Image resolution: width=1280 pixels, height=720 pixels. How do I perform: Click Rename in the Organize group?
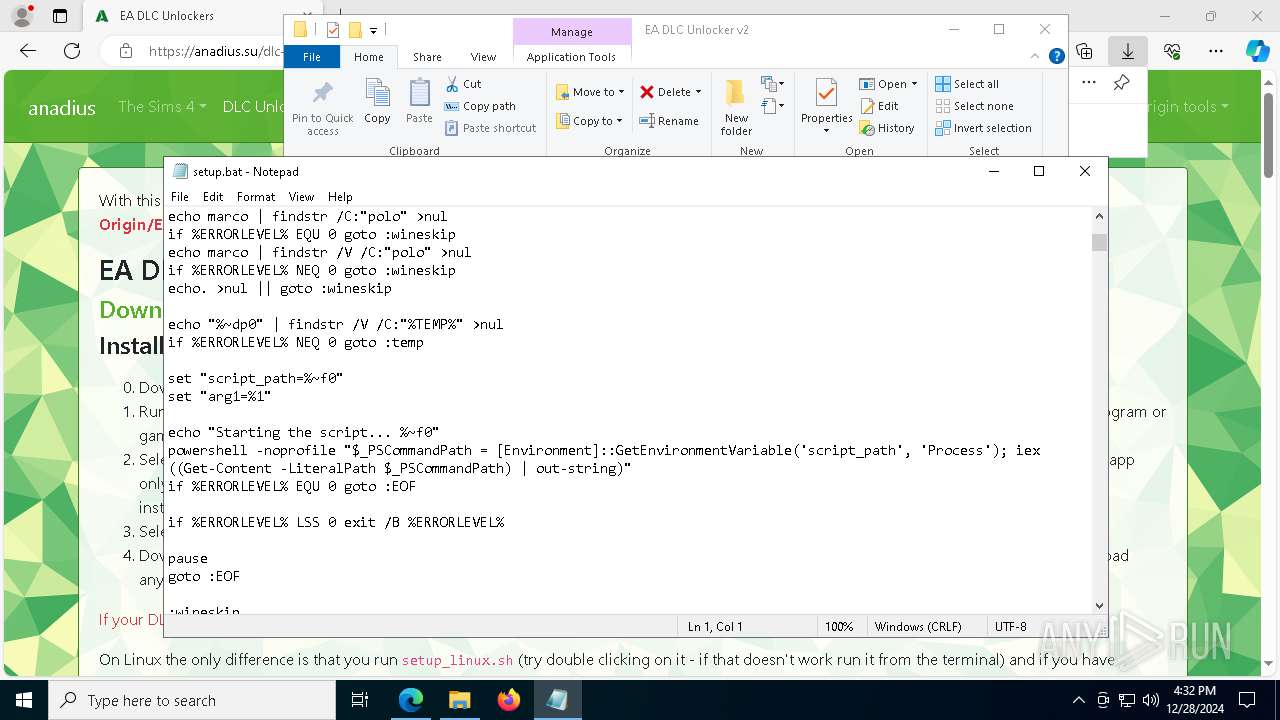[669, 121]
